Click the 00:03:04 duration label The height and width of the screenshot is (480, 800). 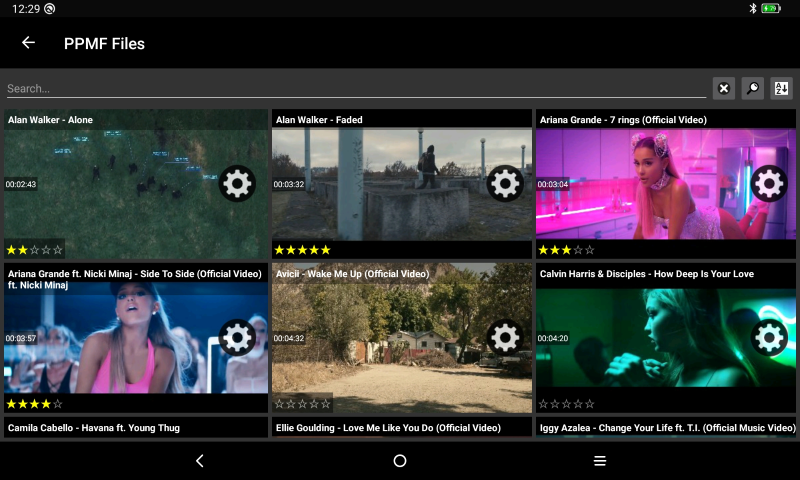coord(553,184)
